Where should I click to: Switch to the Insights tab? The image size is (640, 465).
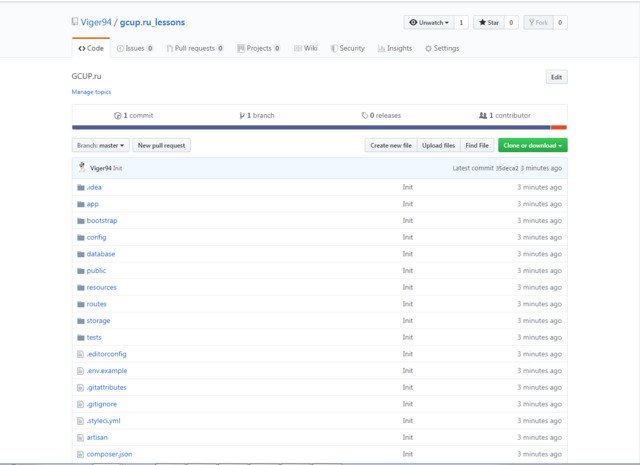(x=395, y=48)
